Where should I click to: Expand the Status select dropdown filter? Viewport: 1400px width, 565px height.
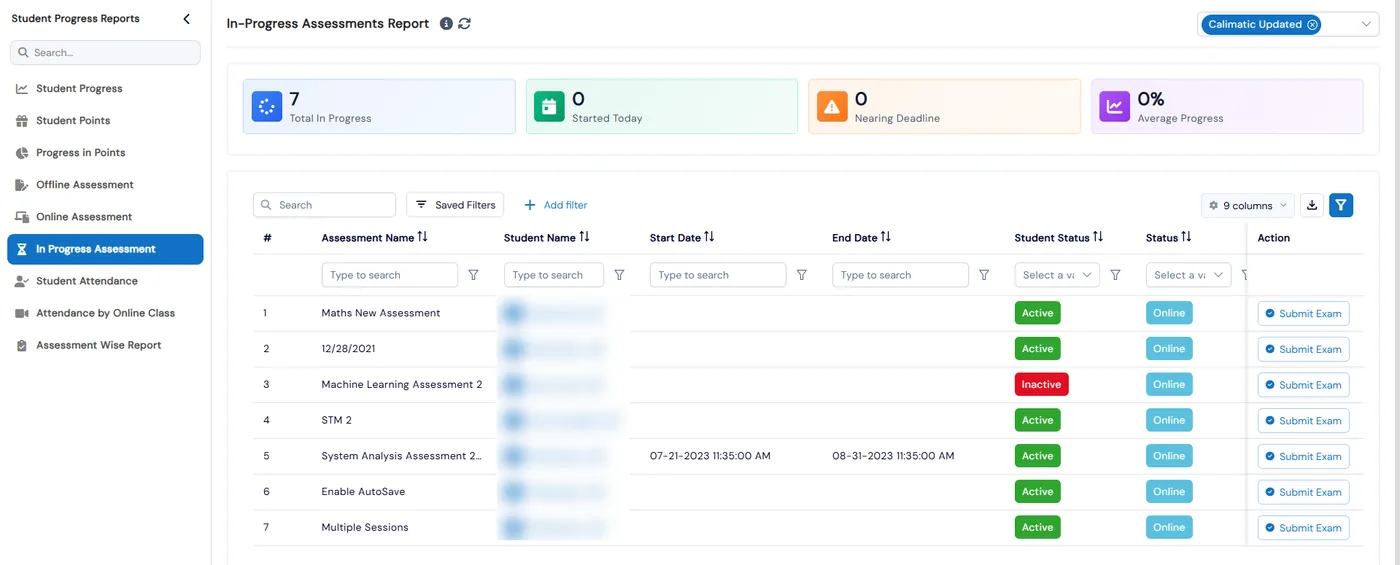pyautogui.click(x=1188, y=275)
